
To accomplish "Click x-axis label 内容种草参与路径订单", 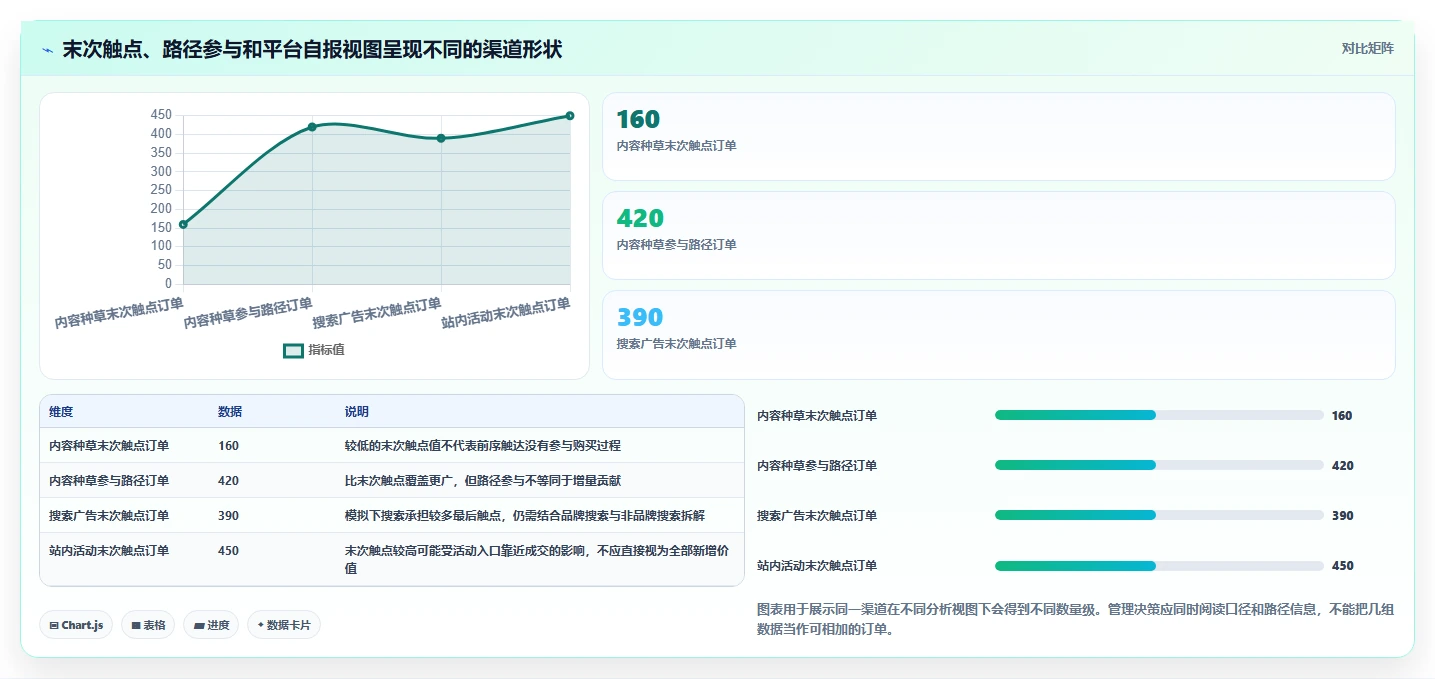I will point(248,313).
